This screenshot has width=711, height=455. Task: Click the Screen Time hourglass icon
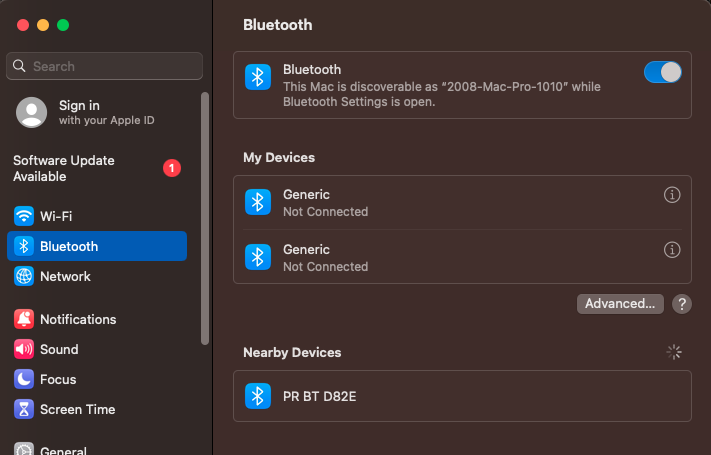[24, 409]
